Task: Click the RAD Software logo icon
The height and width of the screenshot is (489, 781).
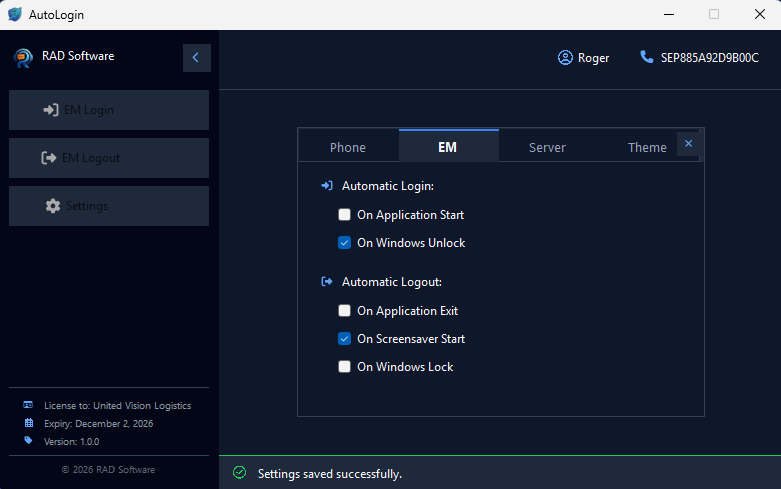Action: (23, 58)
